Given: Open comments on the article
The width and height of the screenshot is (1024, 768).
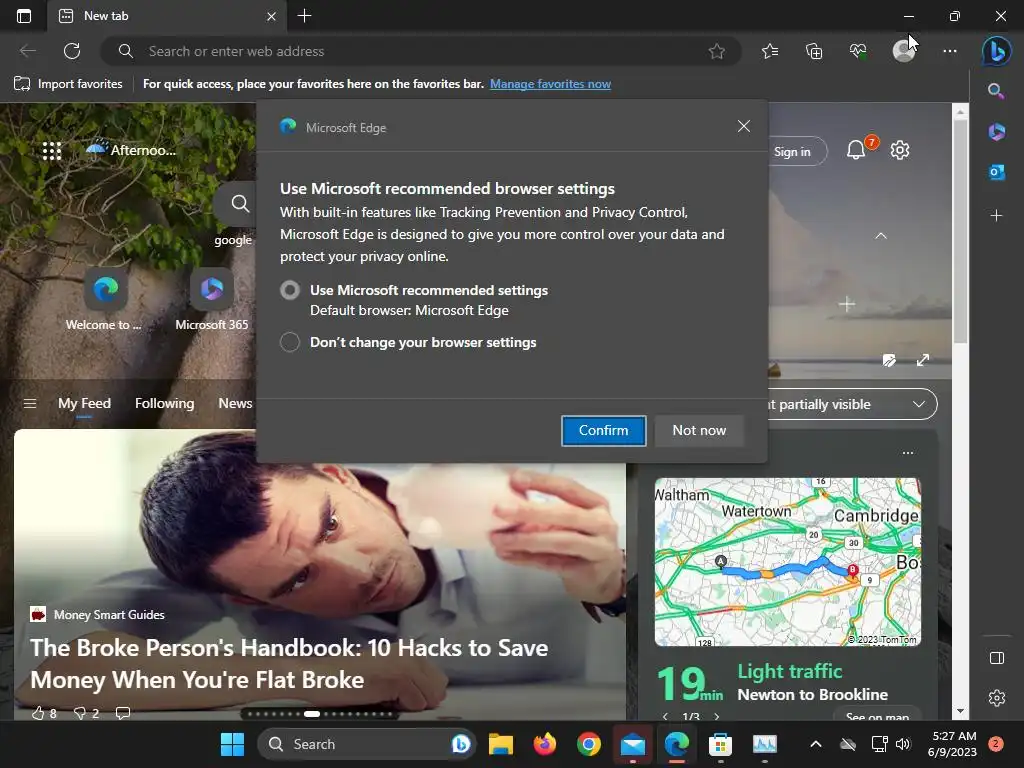Looking at the screenshot, I should tap(122, 712).
